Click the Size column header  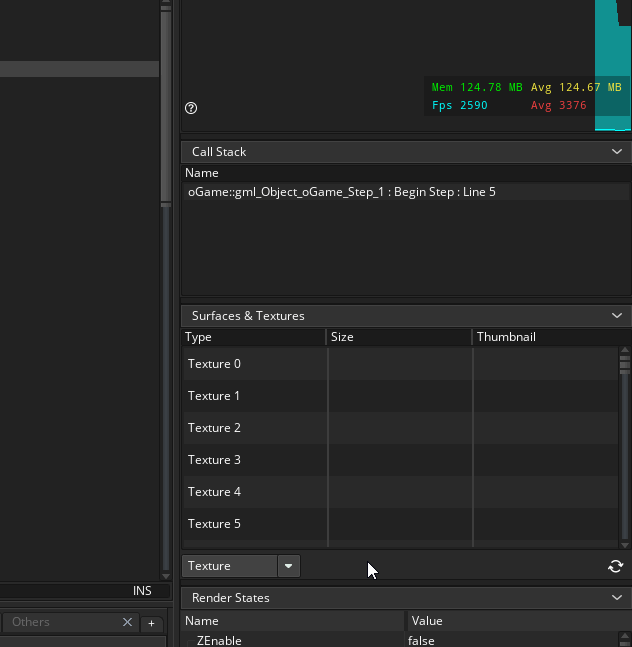point(342,337)
